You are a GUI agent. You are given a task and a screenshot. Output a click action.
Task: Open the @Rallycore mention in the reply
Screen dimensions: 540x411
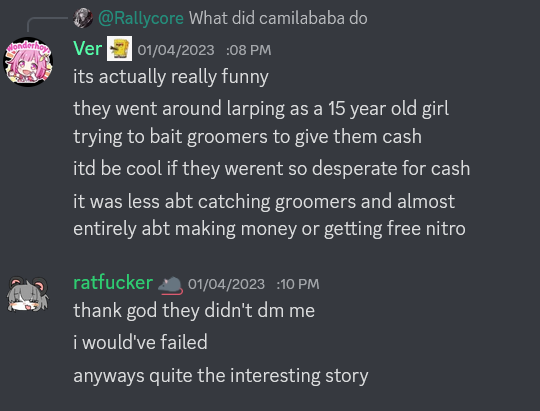tap(141, 18)
